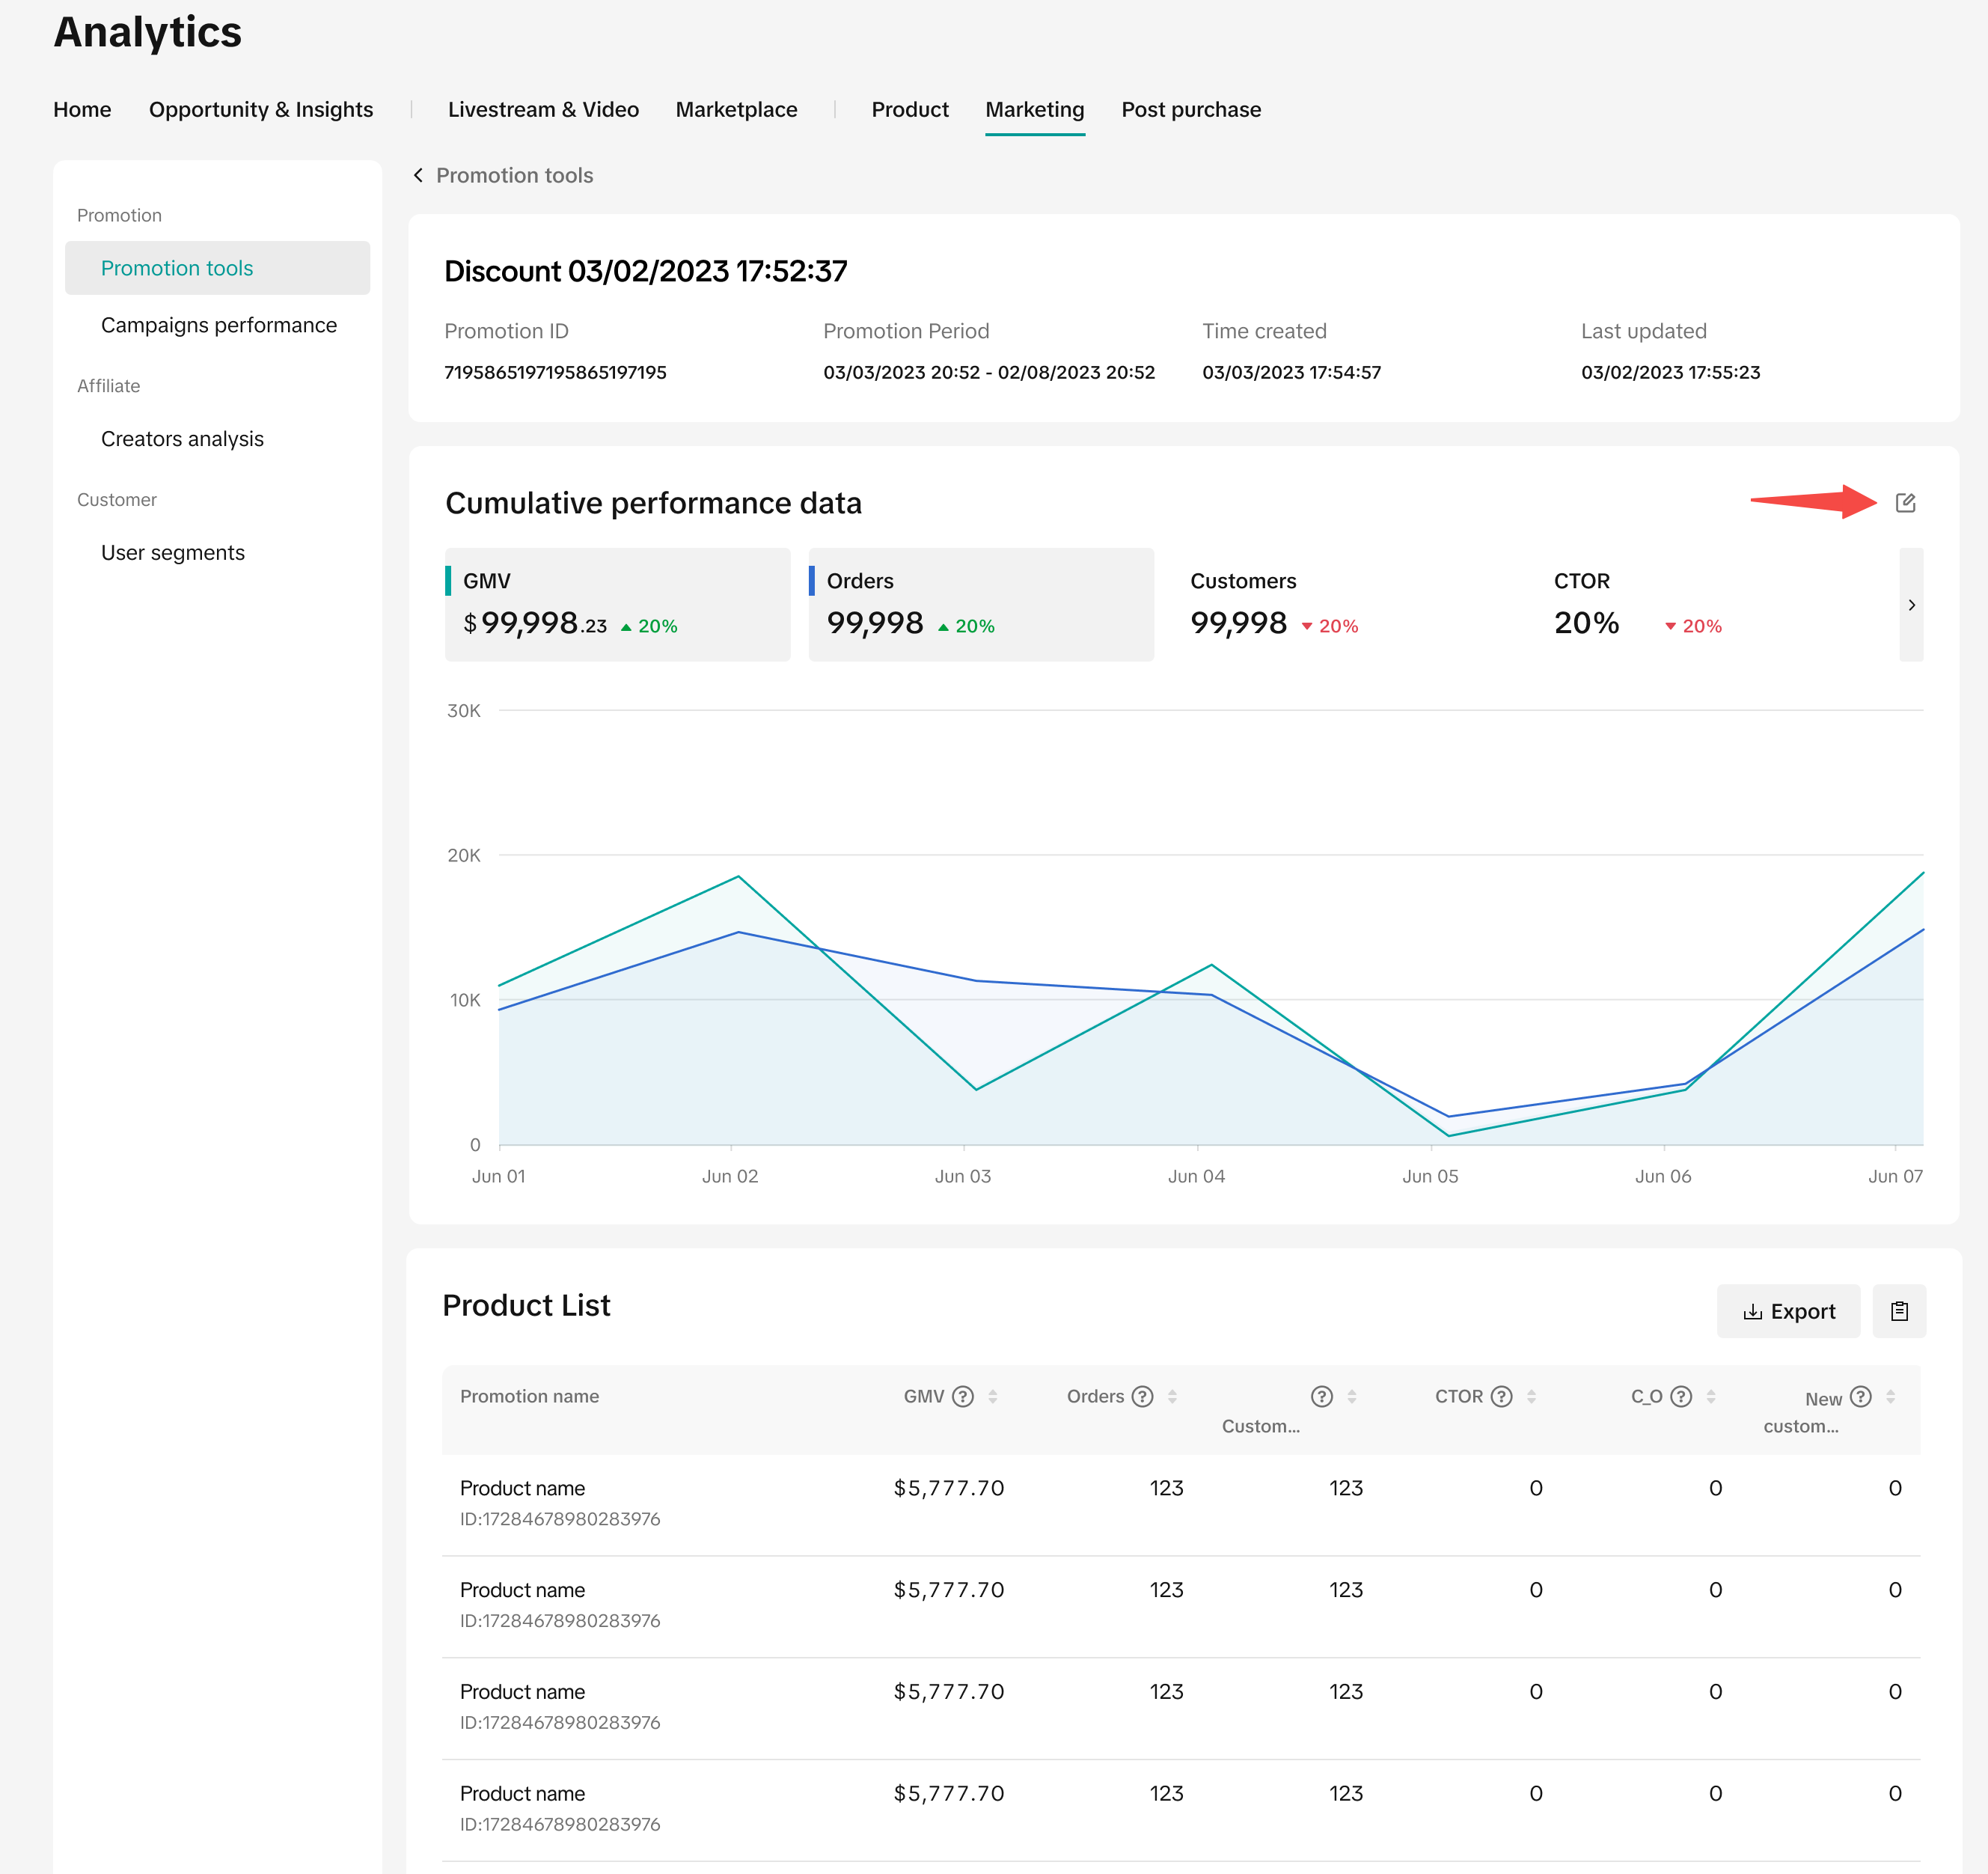Image resolution: width=1988 pixels, height=1874 pixels.
Task: Click the GMV column help question-mark icon
Action: click(x=963, y=1396)
